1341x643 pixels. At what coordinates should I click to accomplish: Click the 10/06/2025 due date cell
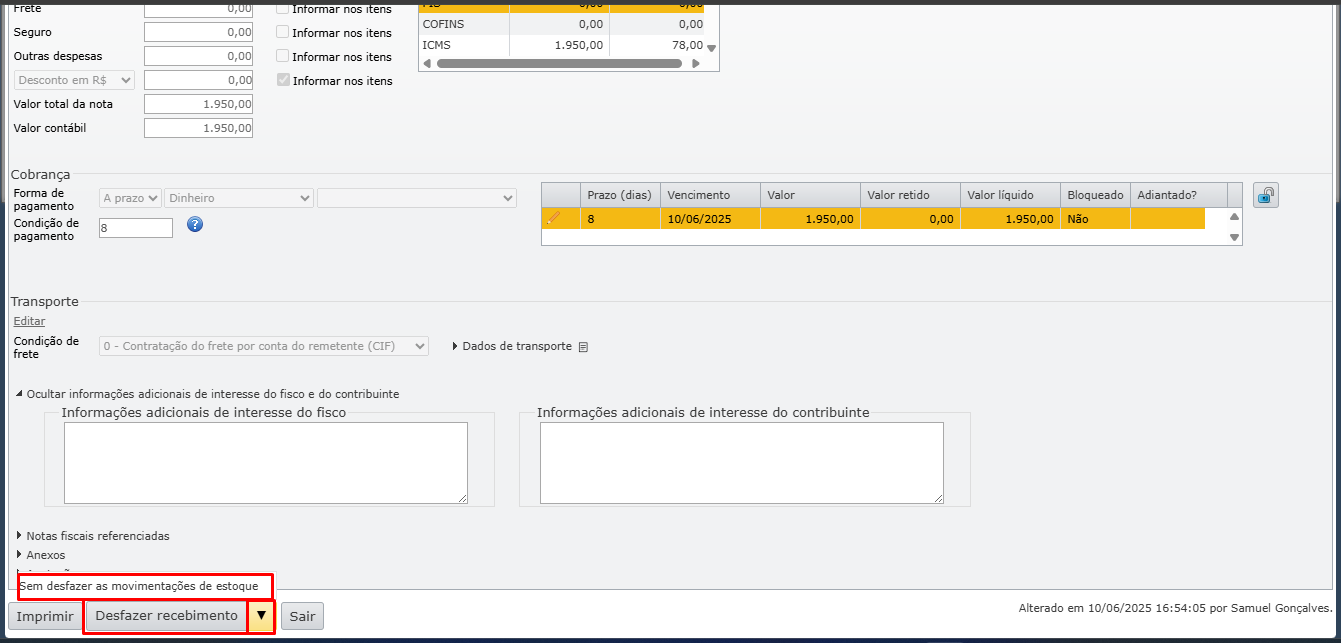pos(710,218)
